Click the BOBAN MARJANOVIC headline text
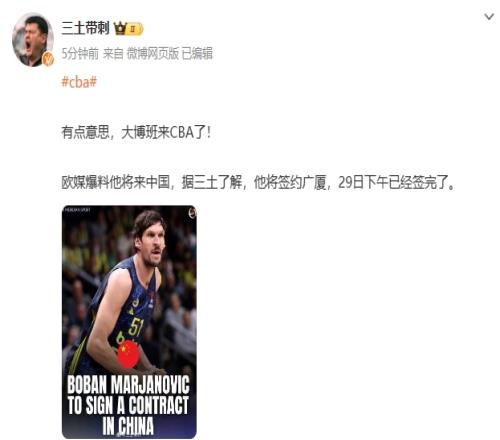 click(x=128, y=385)
